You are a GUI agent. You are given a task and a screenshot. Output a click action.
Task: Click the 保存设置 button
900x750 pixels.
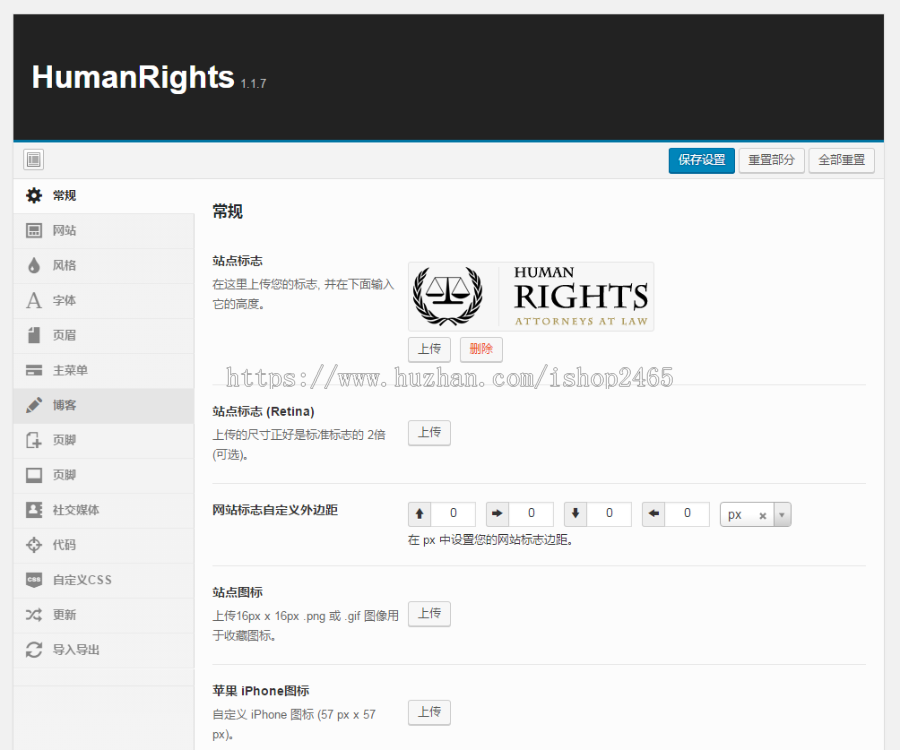coord(701,160)
